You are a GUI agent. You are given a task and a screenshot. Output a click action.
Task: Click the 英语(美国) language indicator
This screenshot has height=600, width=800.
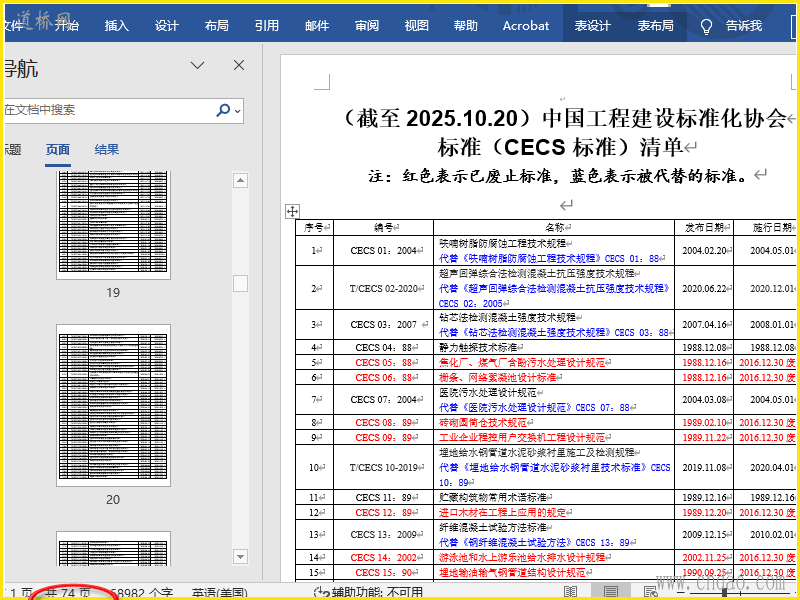click(220, 593)
